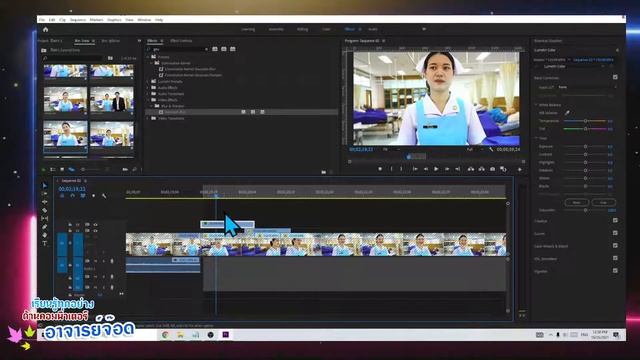Select the Selection tool in the timeline toolbar
Viewport: 640px width, 360px height.
(44, 186)
